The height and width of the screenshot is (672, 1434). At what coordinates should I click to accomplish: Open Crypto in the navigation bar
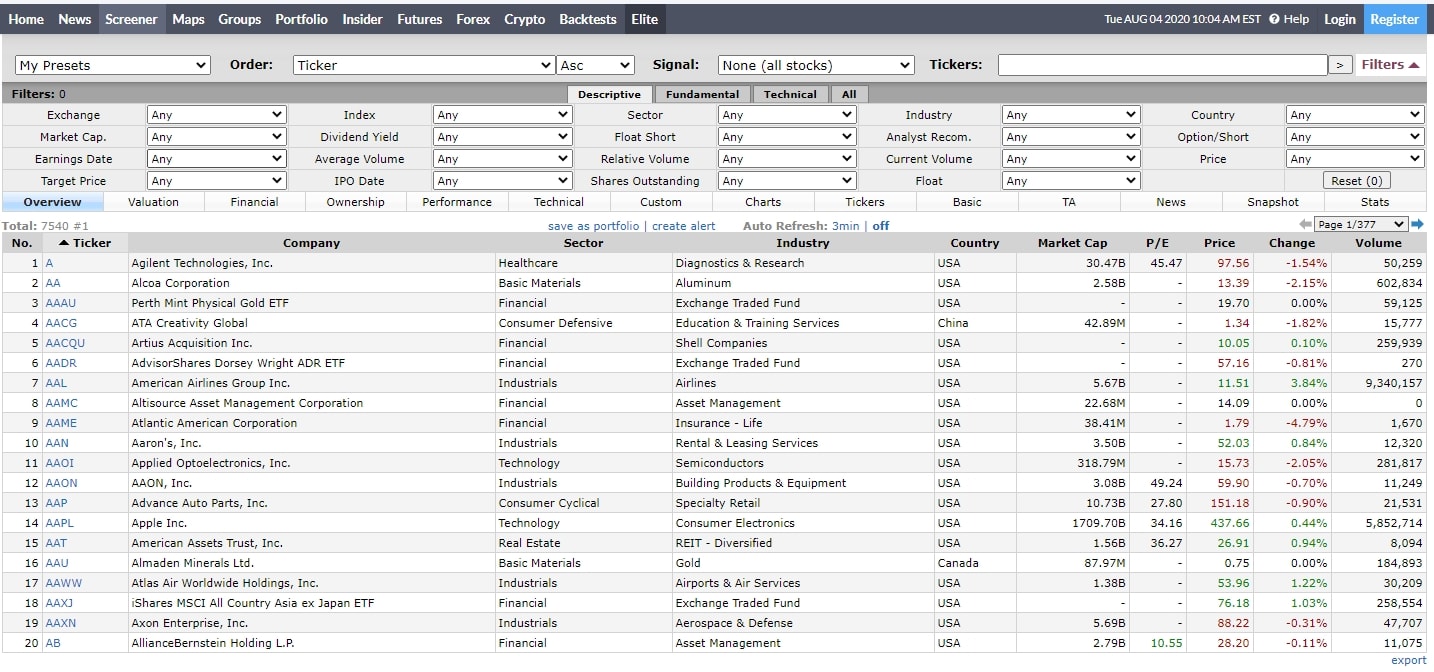tap(524, 19)
